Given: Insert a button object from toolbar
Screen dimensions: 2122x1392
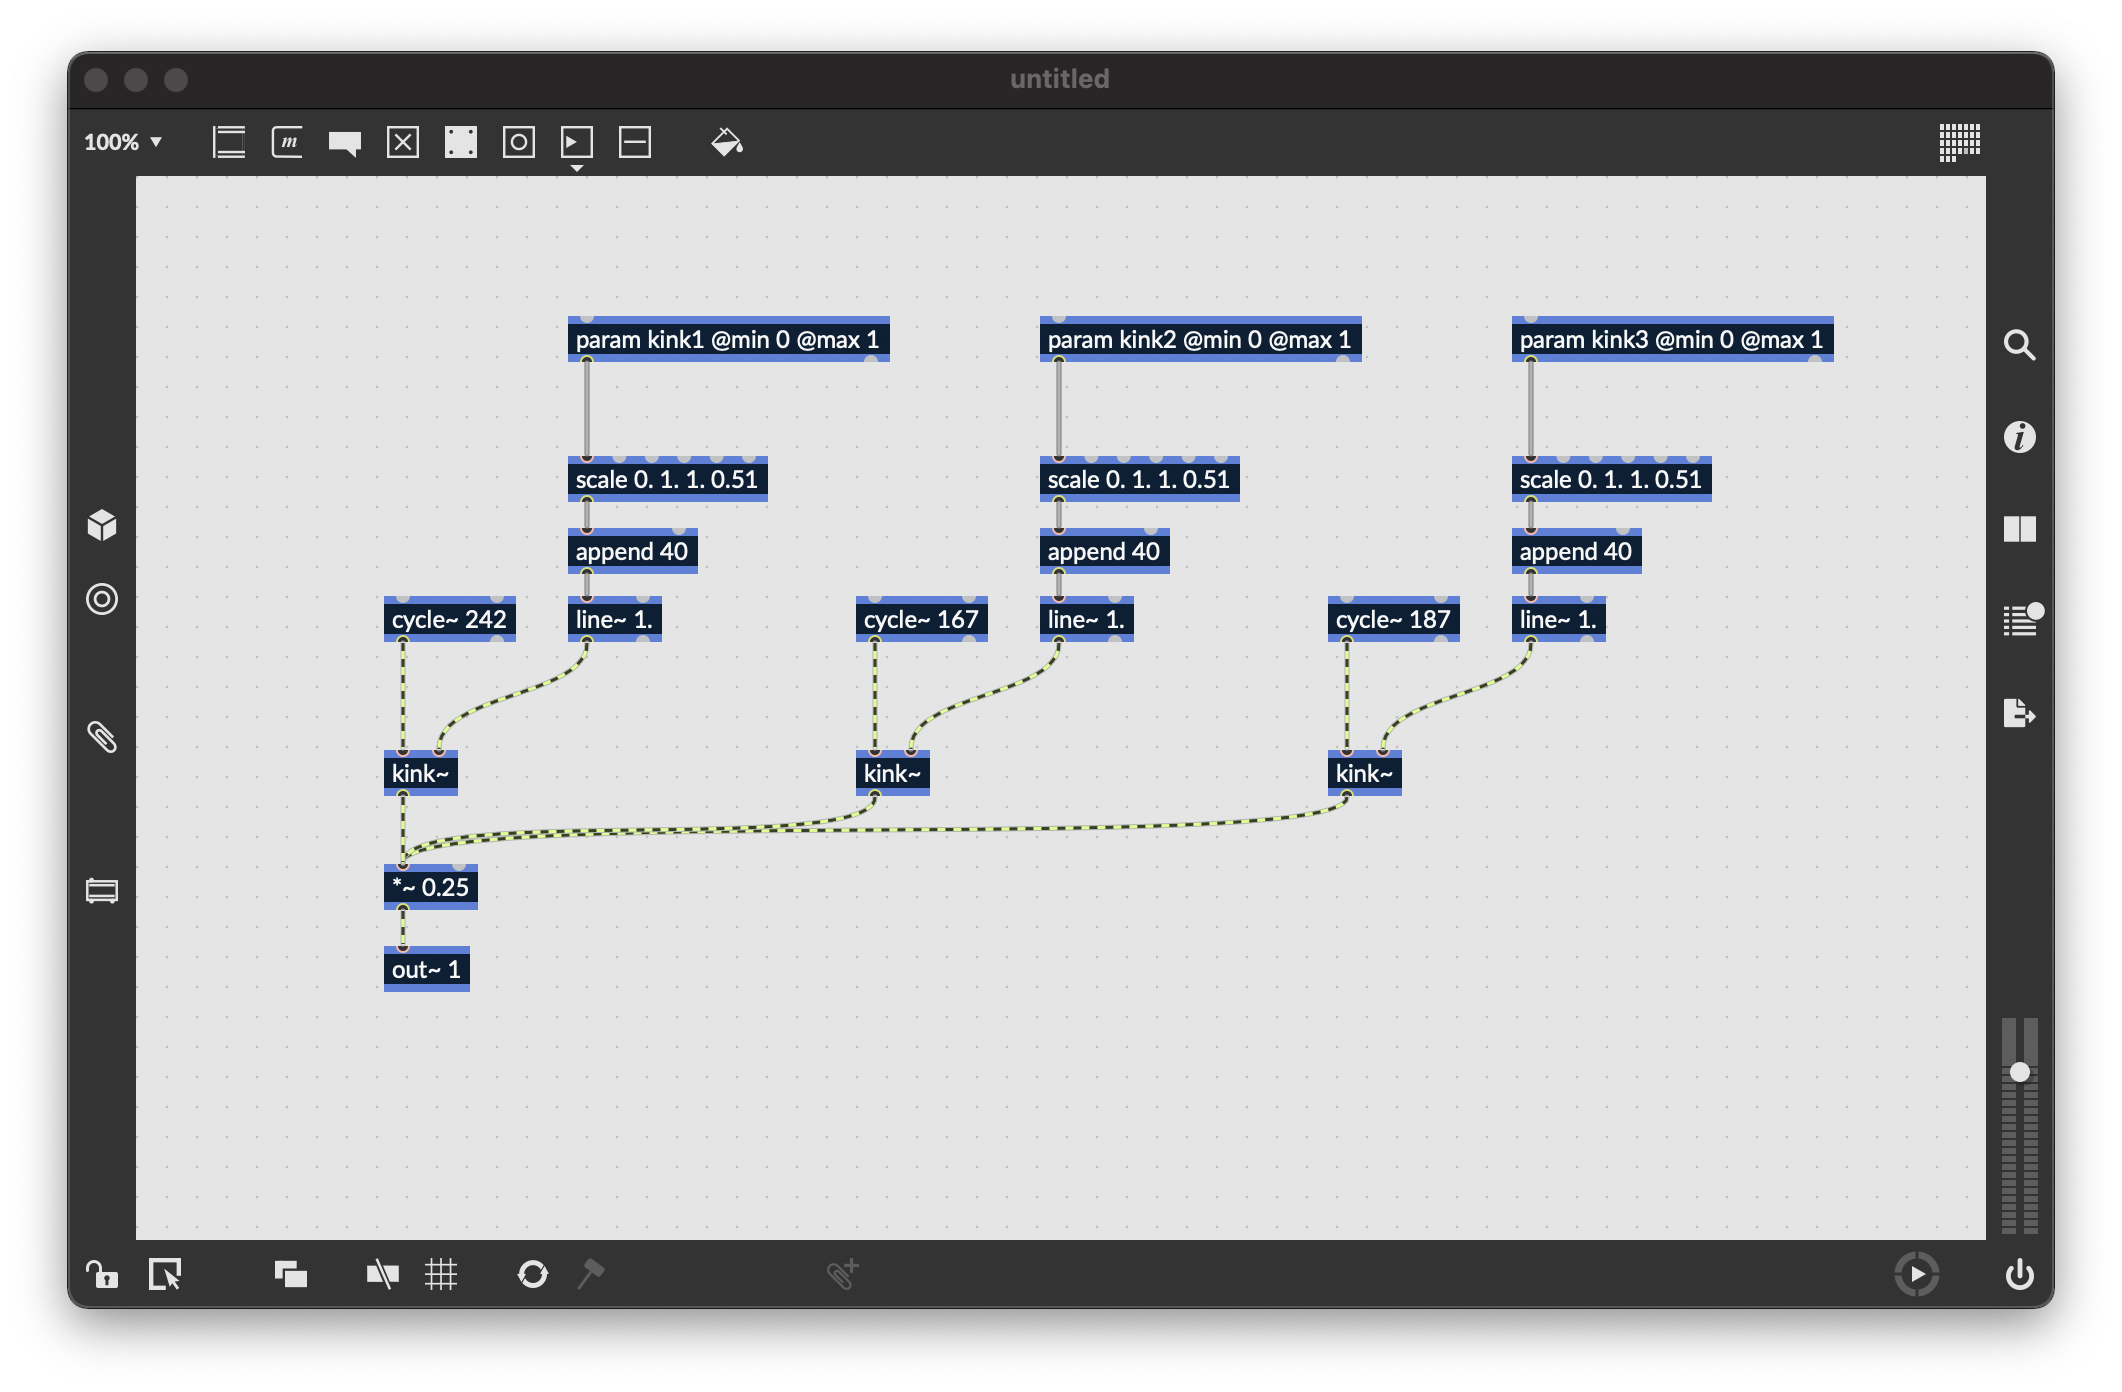Looking at the screenshot, I should pyautogui.click(x=519, y=142).
